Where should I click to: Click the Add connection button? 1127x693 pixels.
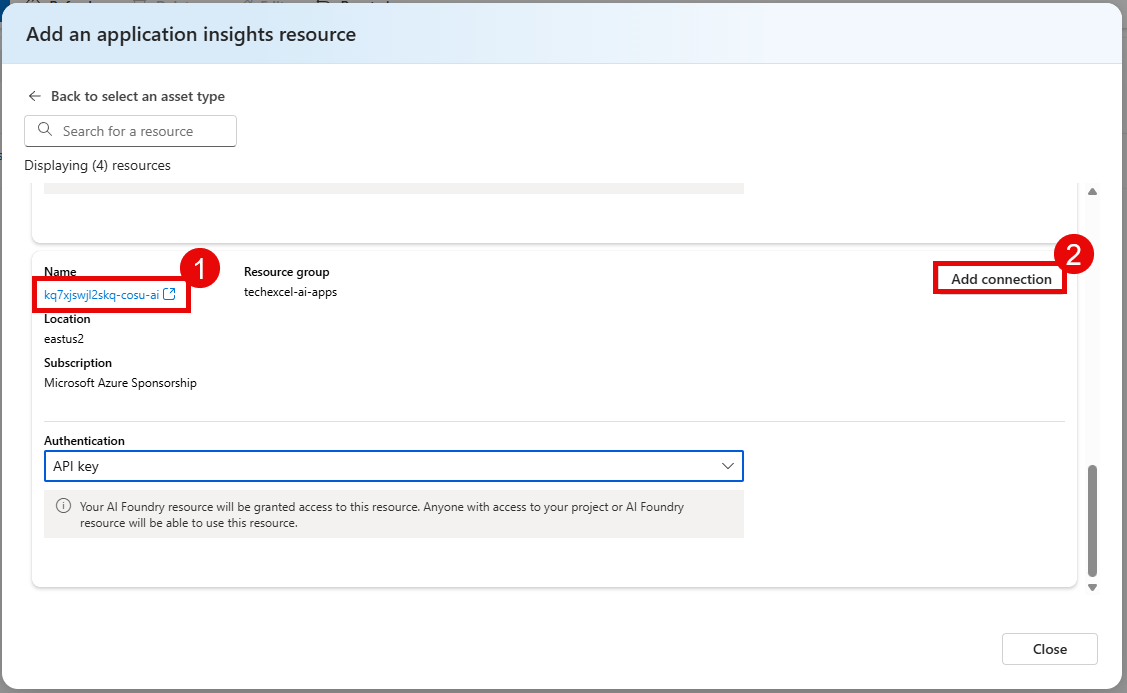coord(1000,278)
